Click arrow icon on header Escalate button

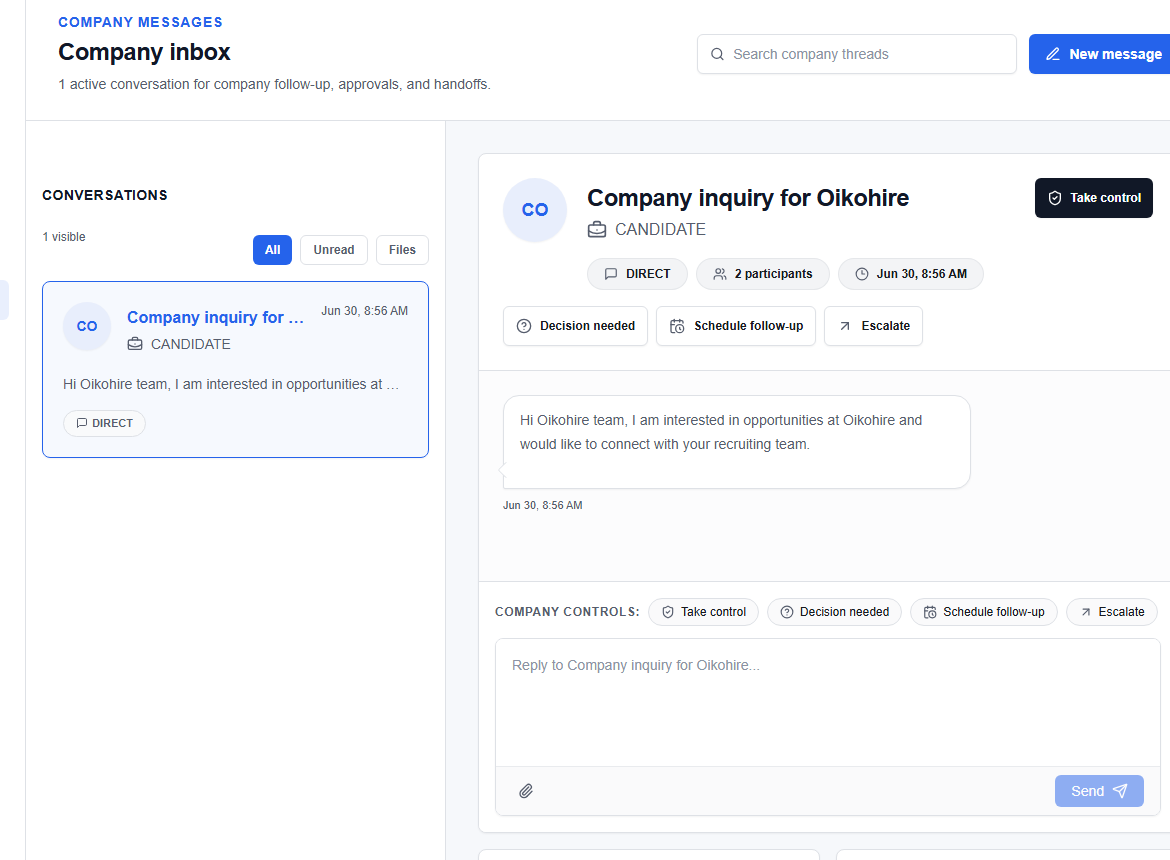(x=845, y=326)
